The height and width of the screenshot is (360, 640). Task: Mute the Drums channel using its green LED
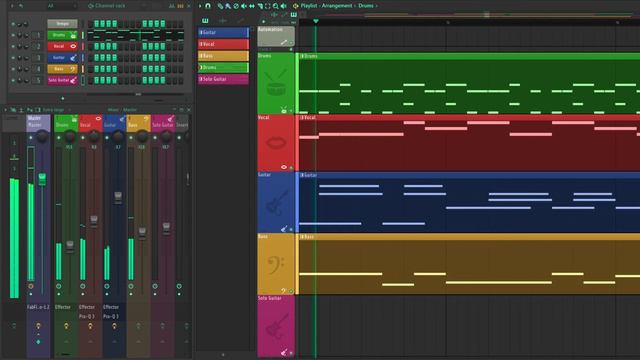(x=13, y=35)
